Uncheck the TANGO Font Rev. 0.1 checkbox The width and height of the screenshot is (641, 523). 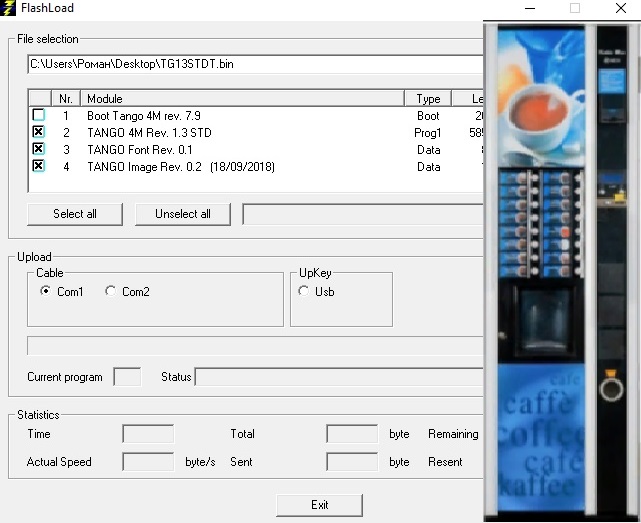(x=38, y=149)
